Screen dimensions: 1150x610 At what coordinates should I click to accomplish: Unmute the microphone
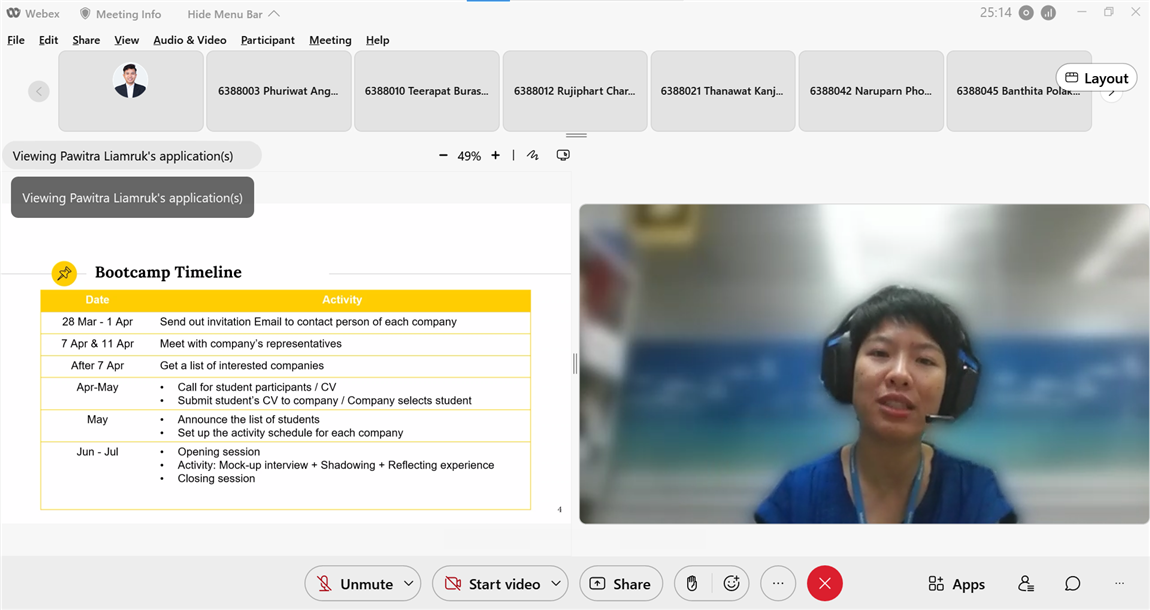(354, 584)
